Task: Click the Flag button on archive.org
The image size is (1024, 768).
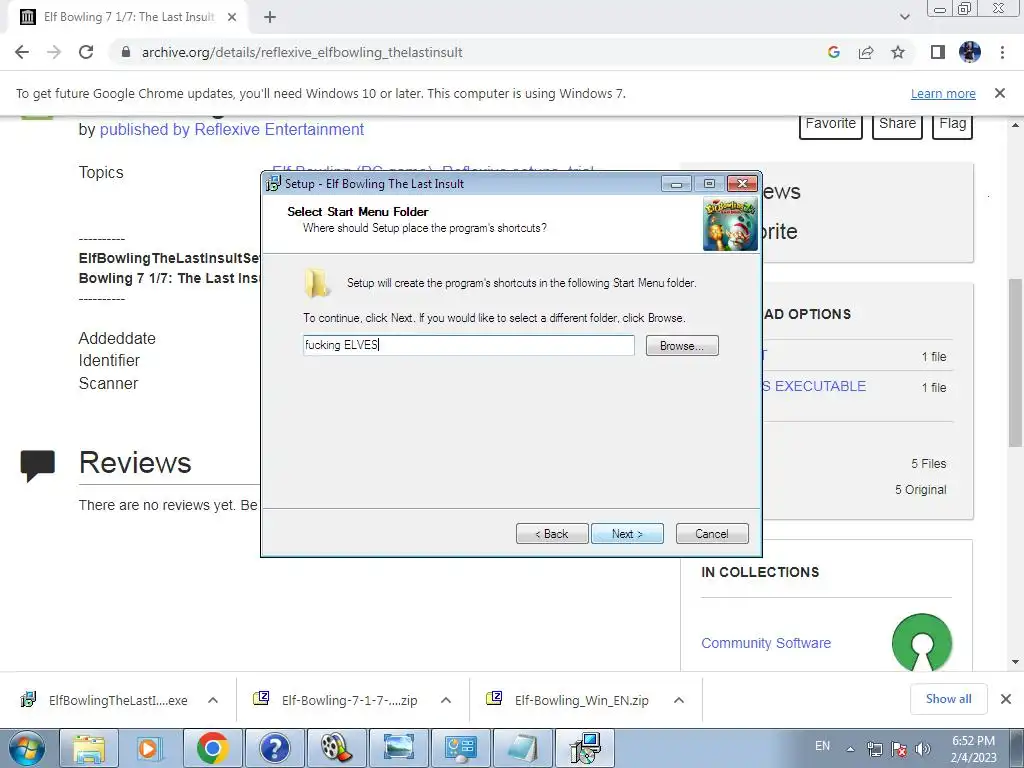Action: coord(953,125)
